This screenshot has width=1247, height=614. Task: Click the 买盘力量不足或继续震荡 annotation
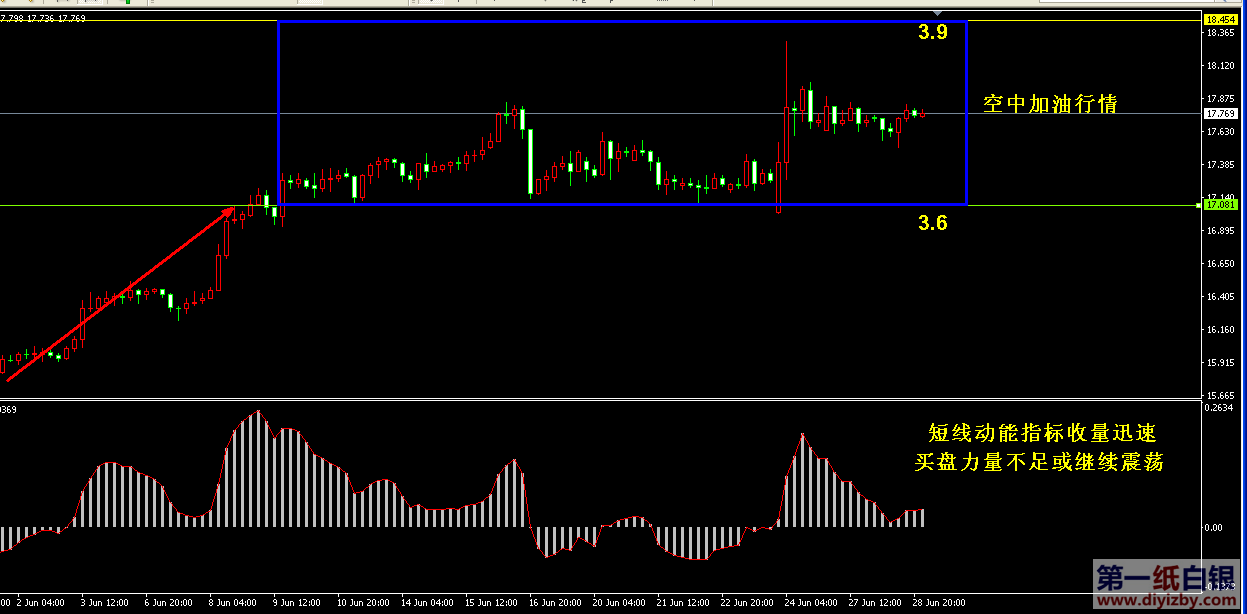click(1039, 462)
